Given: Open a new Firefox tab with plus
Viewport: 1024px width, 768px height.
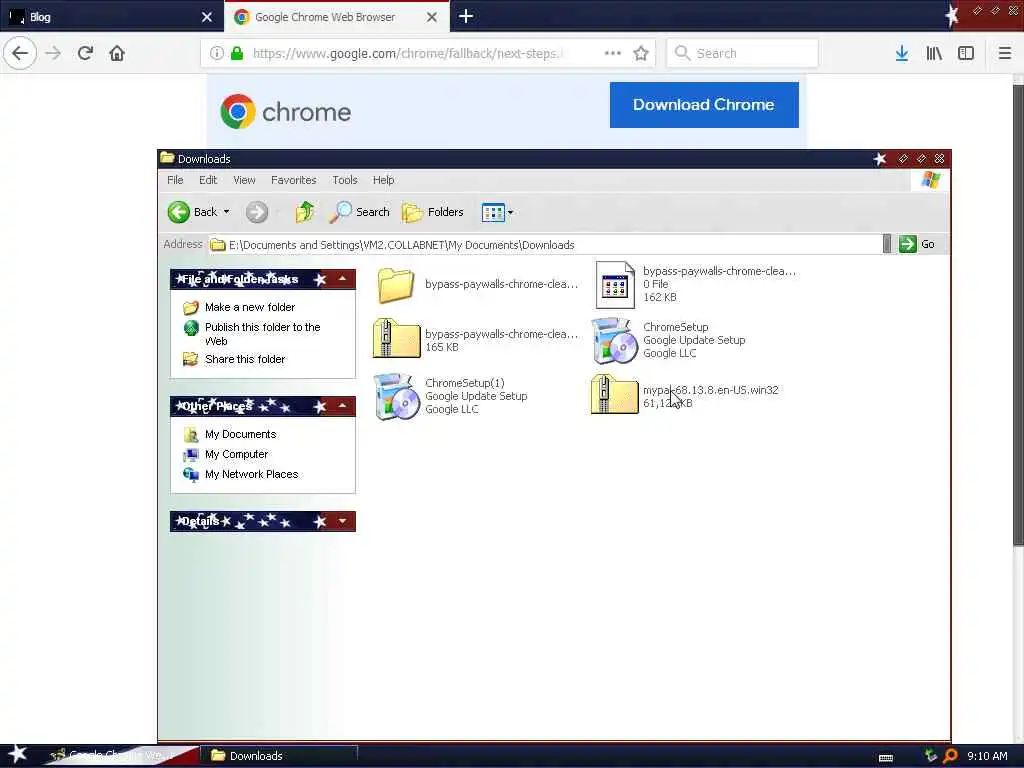Looking at the screenshot, I should [x=466, y=16].
